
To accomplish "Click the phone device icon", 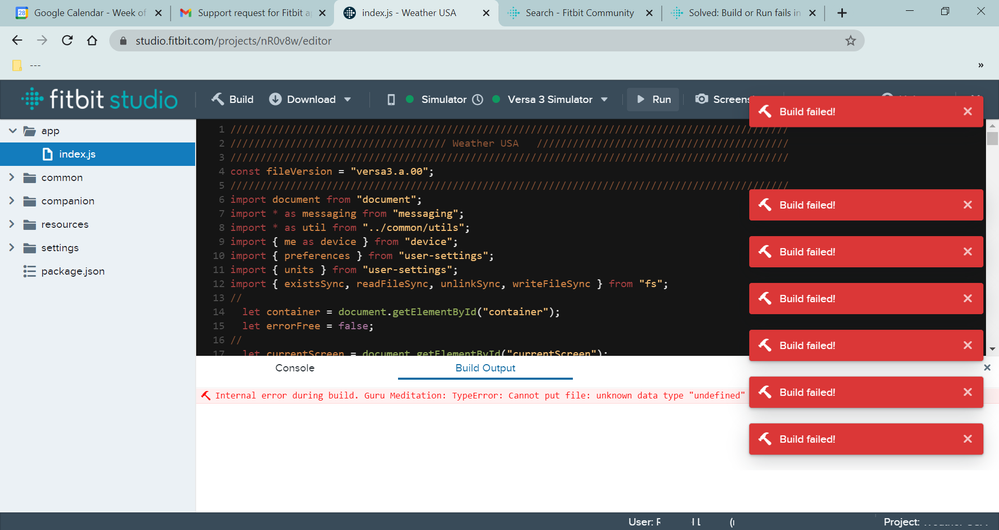I will tap(391, 100).
